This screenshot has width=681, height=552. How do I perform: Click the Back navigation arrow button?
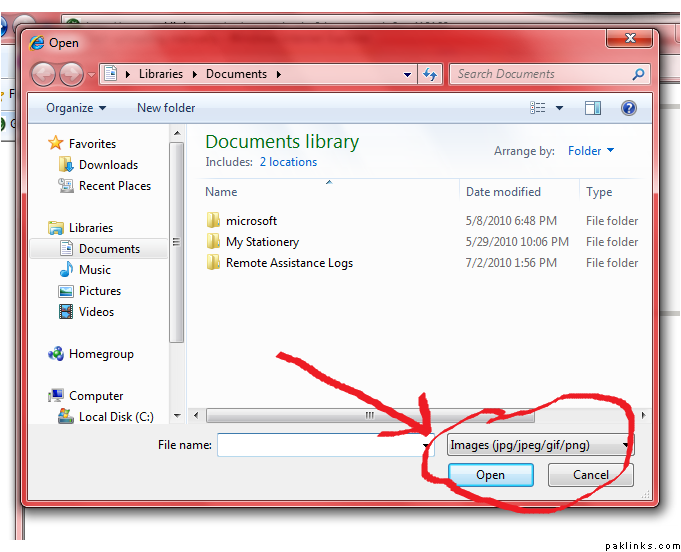click(44, 74)
